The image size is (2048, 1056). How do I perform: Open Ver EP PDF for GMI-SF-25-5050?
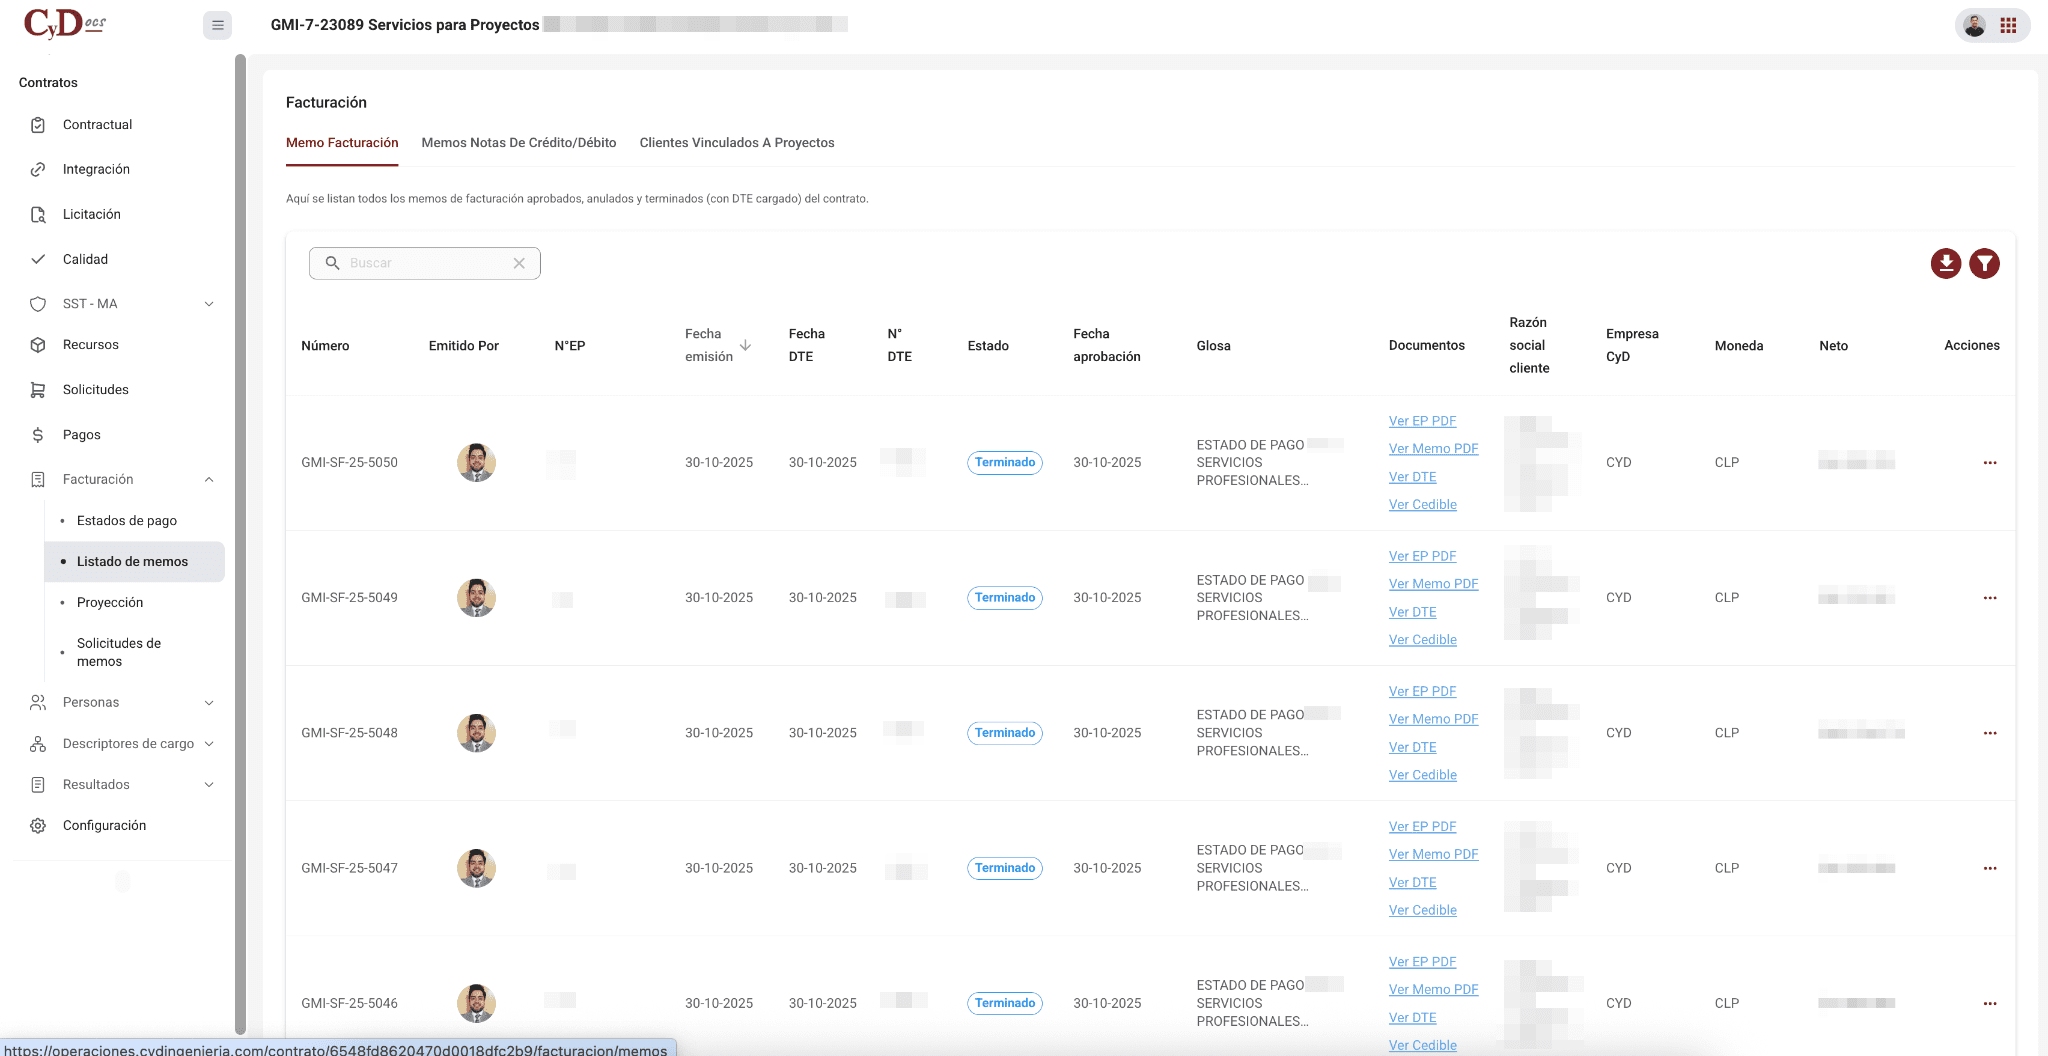coord(1422,421)
